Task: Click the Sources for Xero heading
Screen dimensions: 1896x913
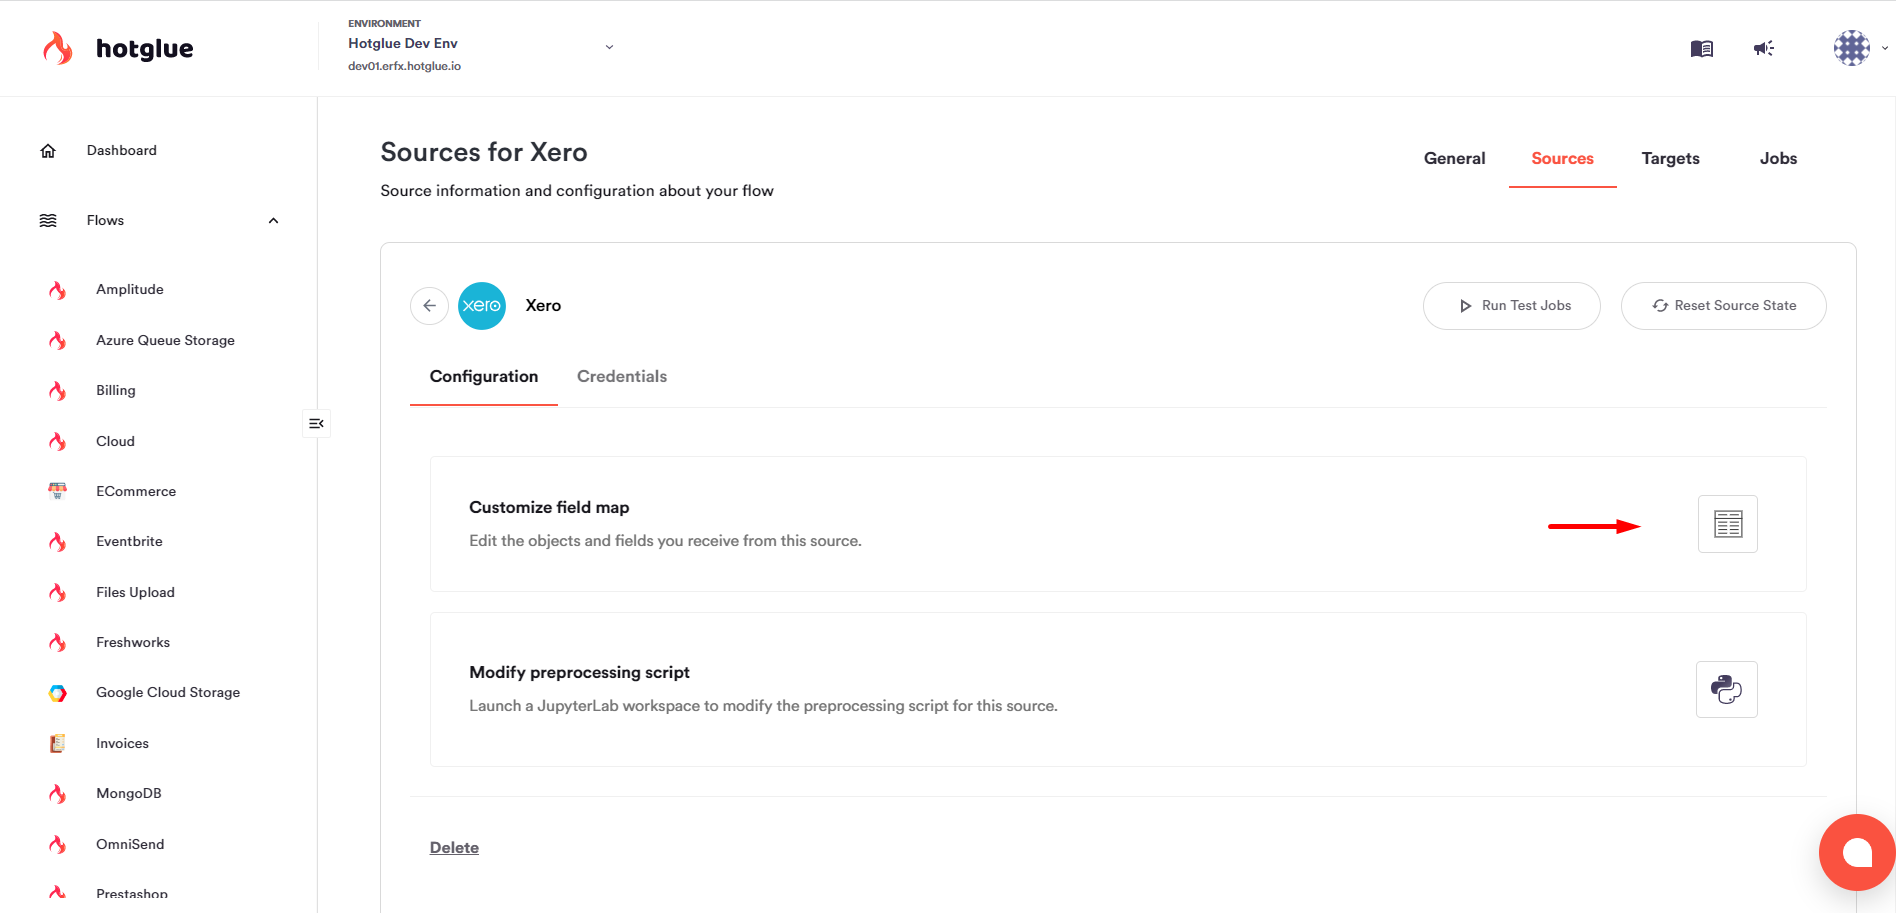Action: [484, 152]
